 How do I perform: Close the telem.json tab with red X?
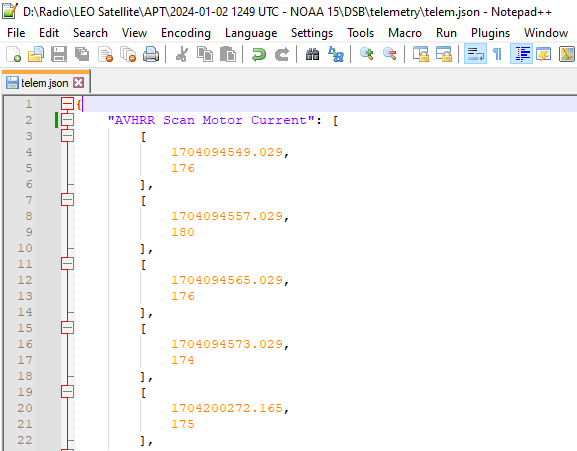pos(78,83)
